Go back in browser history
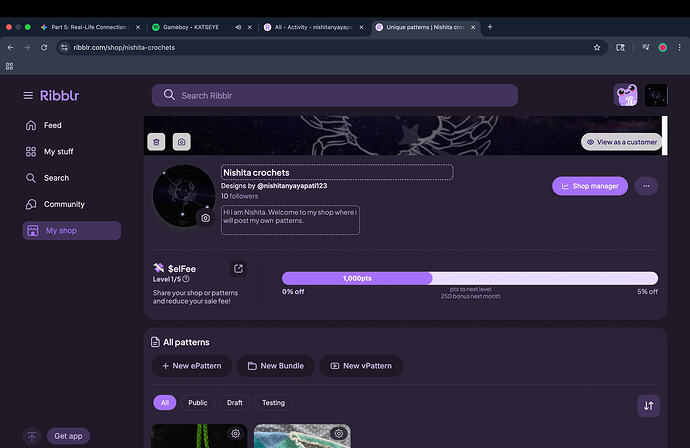The width and height of the screenshot is (690, 448). (x=11, y=48)
